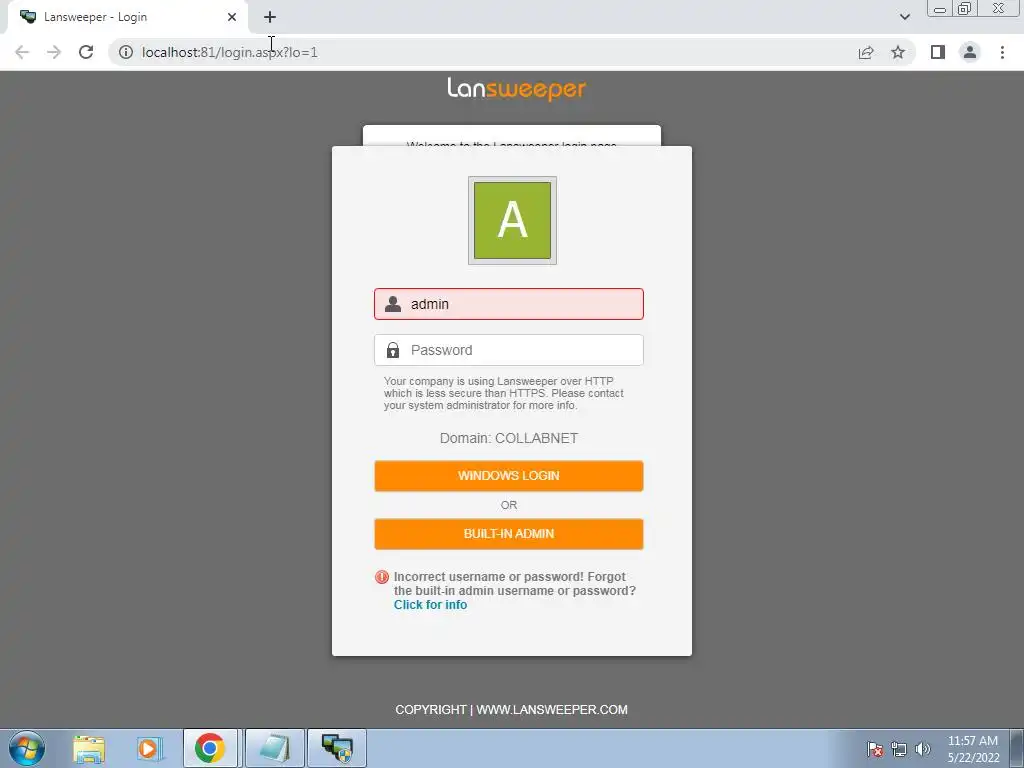Click the browser forward arrow
The height and width of the screenshot is (768, 1024).
[x=54, y=52]
